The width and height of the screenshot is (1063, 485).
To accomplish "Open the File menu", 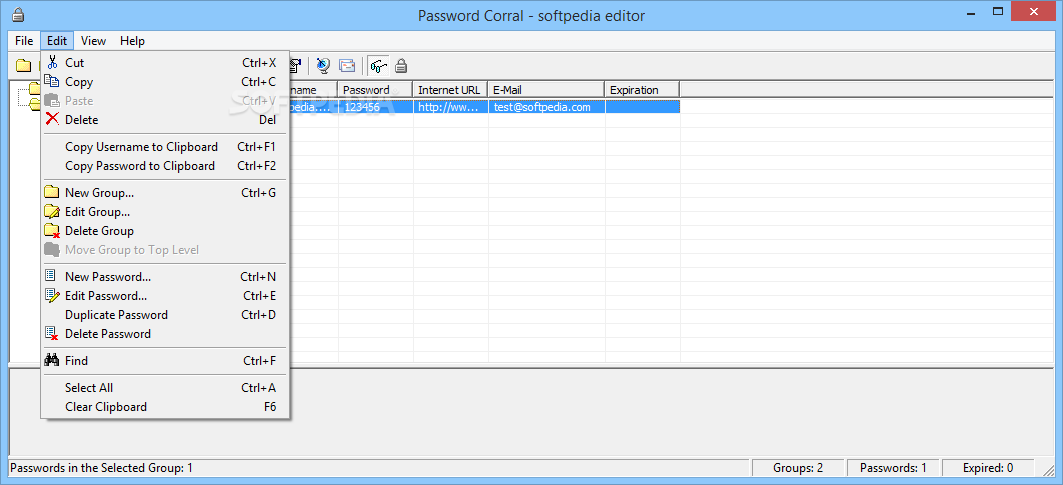I will (24, 41).
